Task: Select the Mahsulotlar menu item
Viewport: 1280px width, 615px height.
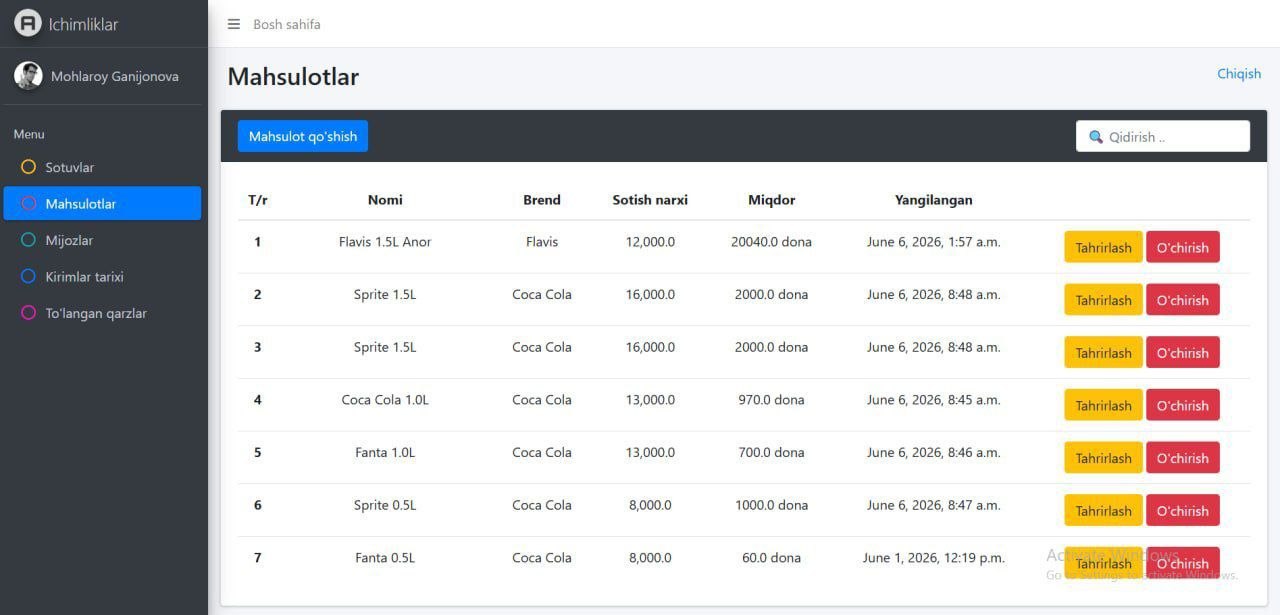Action: click(102, 203)
